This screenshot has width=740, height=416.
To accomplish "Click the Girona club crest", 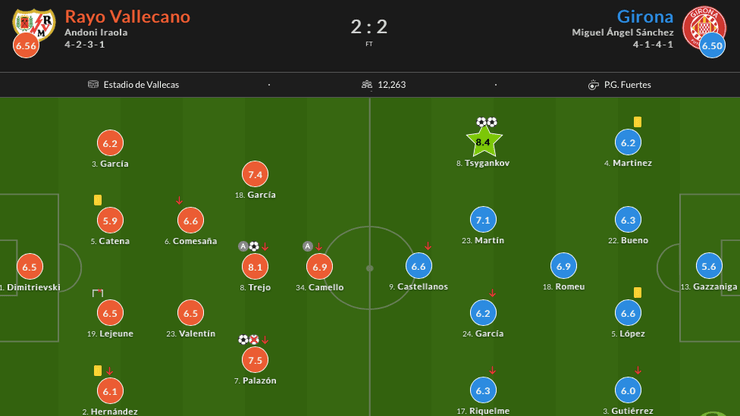I will tap(703, 23).
